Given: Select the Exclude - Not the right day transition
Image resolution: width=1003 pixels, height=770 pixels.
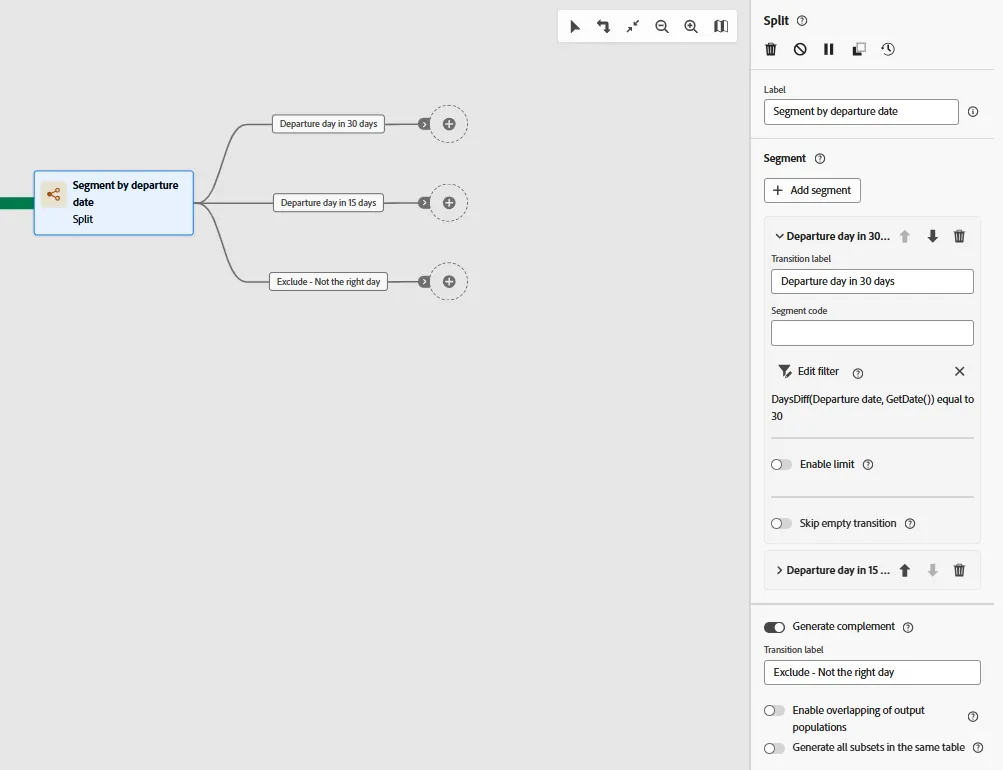Looking at the screenshot, I should (328, 281).
